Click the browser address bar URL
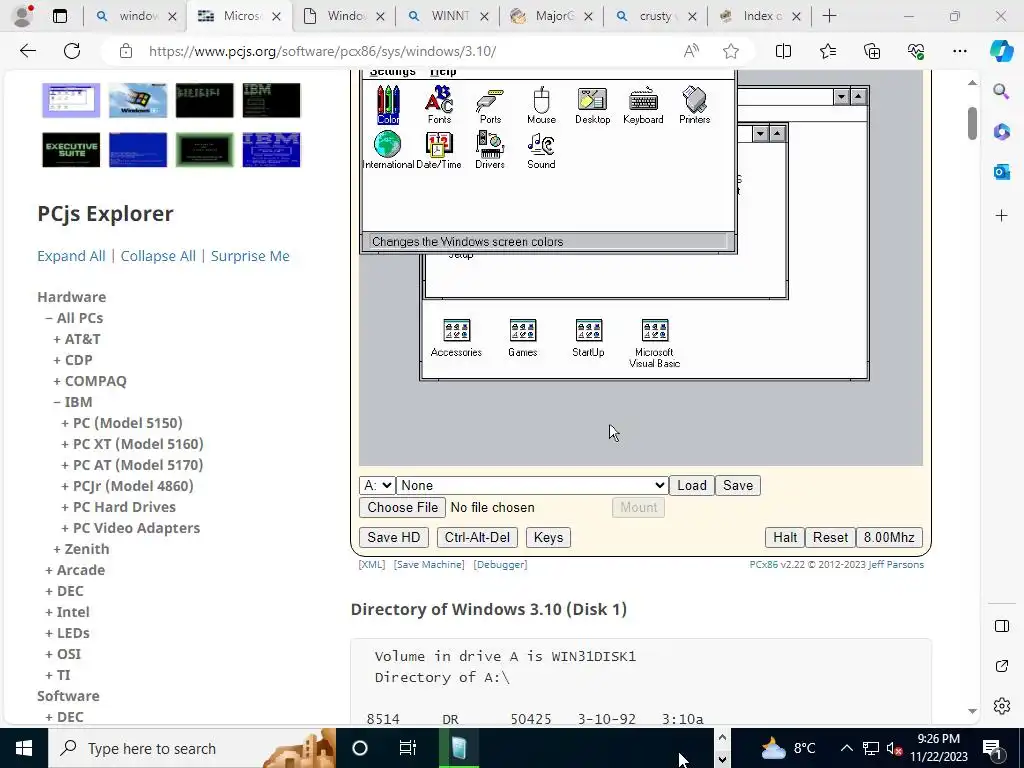1024x768 pixels. coord(322,51)
